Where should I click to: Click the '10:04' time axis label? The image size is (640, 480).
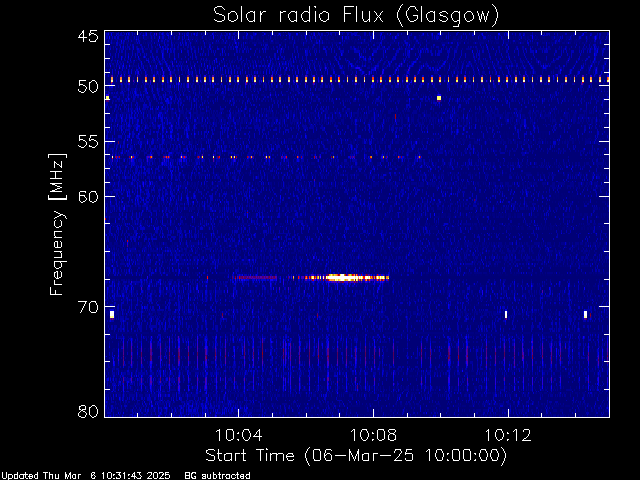(239, 435)
